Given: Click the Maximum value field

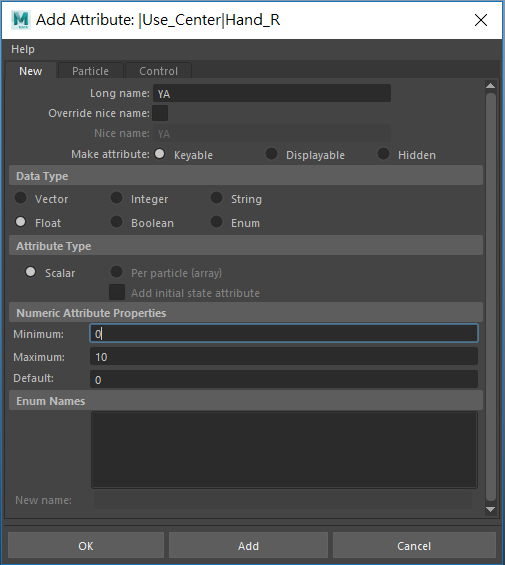Looking at the screenshot, I should click(x=284, y=357).
